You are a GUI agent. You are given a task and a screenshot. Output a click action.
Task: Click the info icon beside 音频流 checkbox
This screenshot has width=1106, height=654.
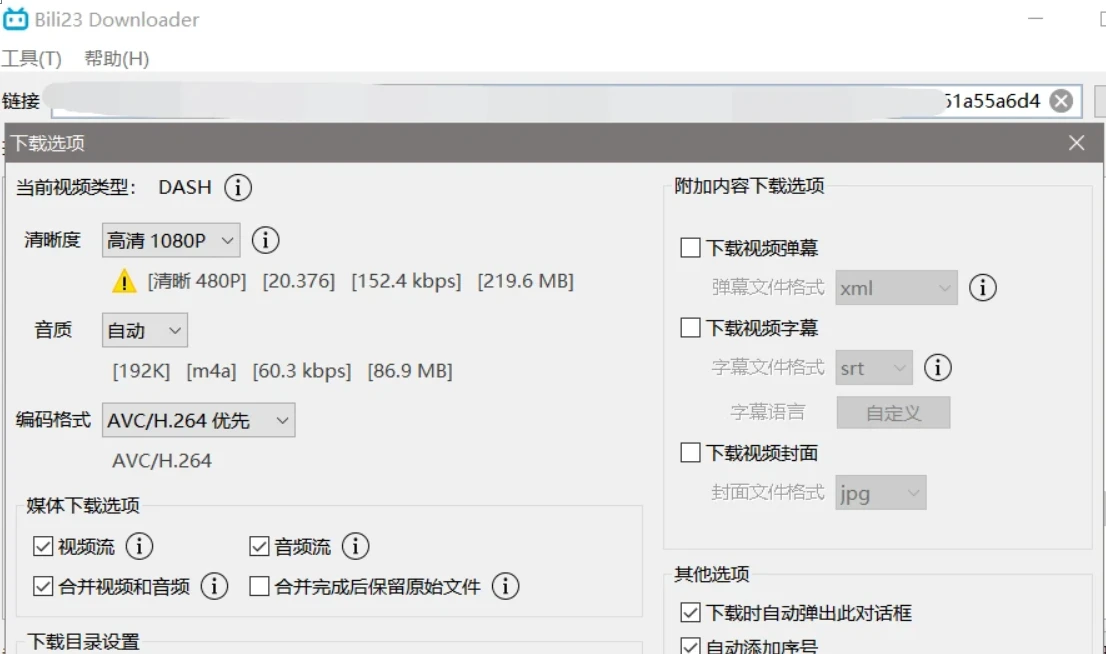(x=355, y=546)
